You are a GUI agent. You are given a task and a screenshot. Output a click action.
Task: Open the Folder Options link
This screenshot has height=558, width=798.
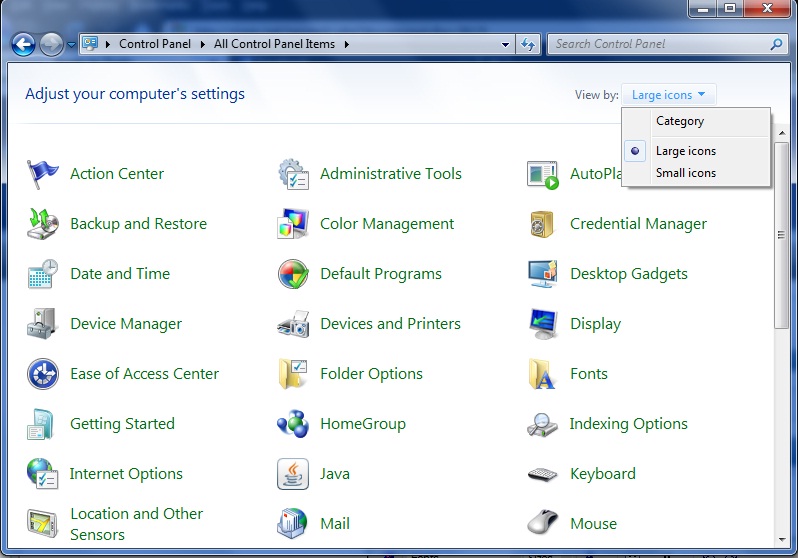point(372,374)
